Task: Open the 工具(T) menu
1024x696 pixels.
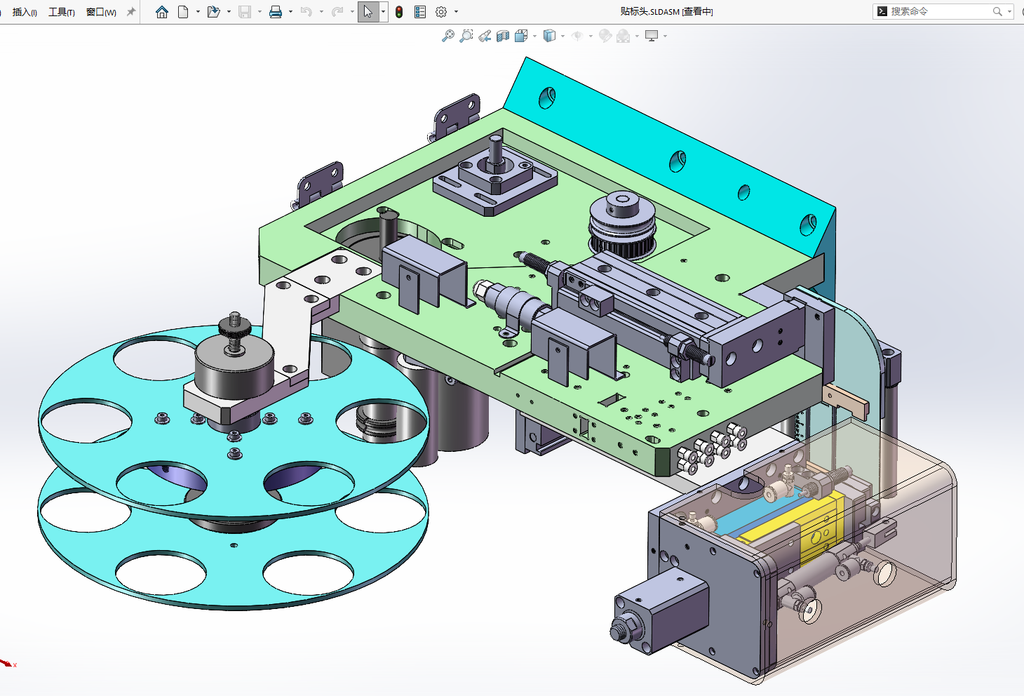Action: tap(61, 12)
